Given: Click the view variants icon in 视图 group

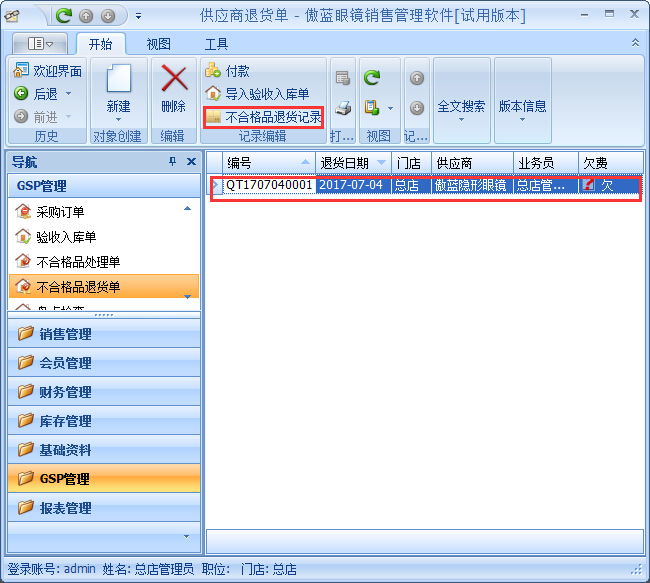Looking at the screenshot, I should [x=372, y=108].
